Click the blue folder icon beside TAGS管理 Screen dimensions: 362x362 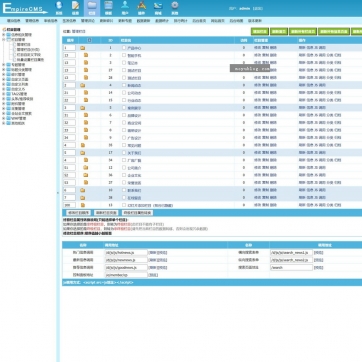[8, 94]
